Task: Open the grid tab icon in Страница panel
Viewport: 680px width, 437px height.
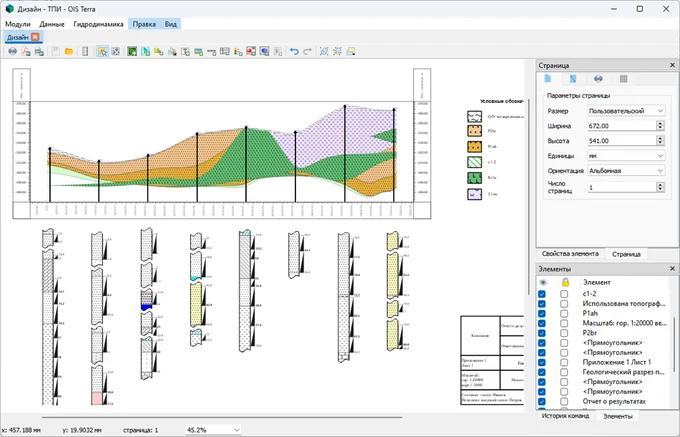Action: (x=623, y=78)
